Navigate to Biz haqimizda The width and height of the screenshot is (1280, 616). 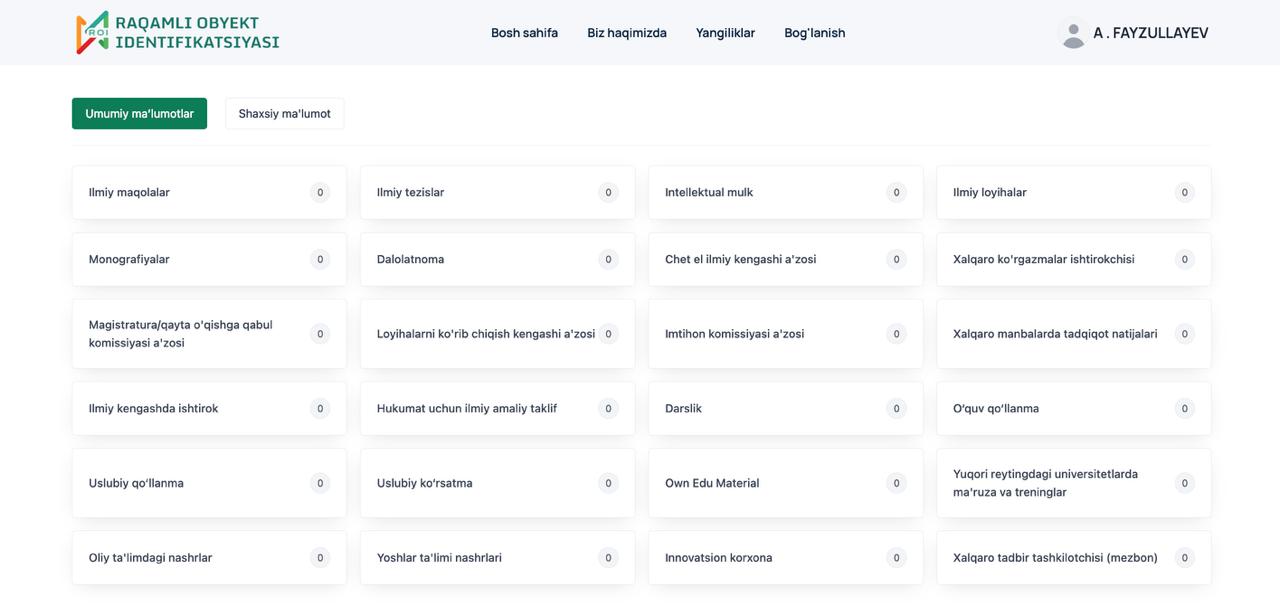[626, 32]
